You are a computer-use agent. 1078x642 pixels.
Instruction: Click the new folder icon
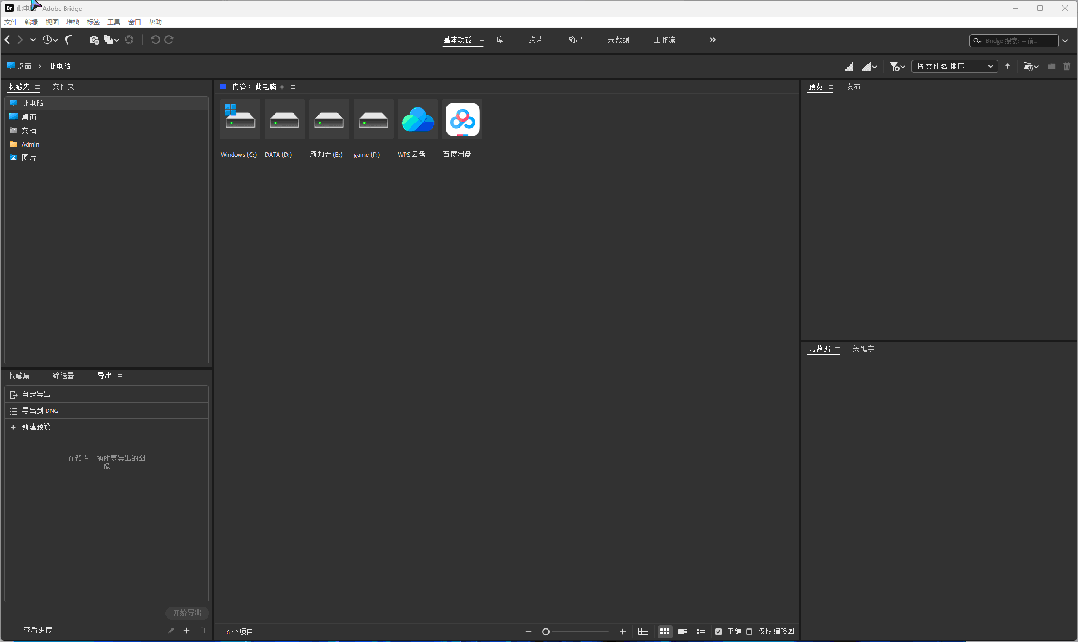(1051, 67)
